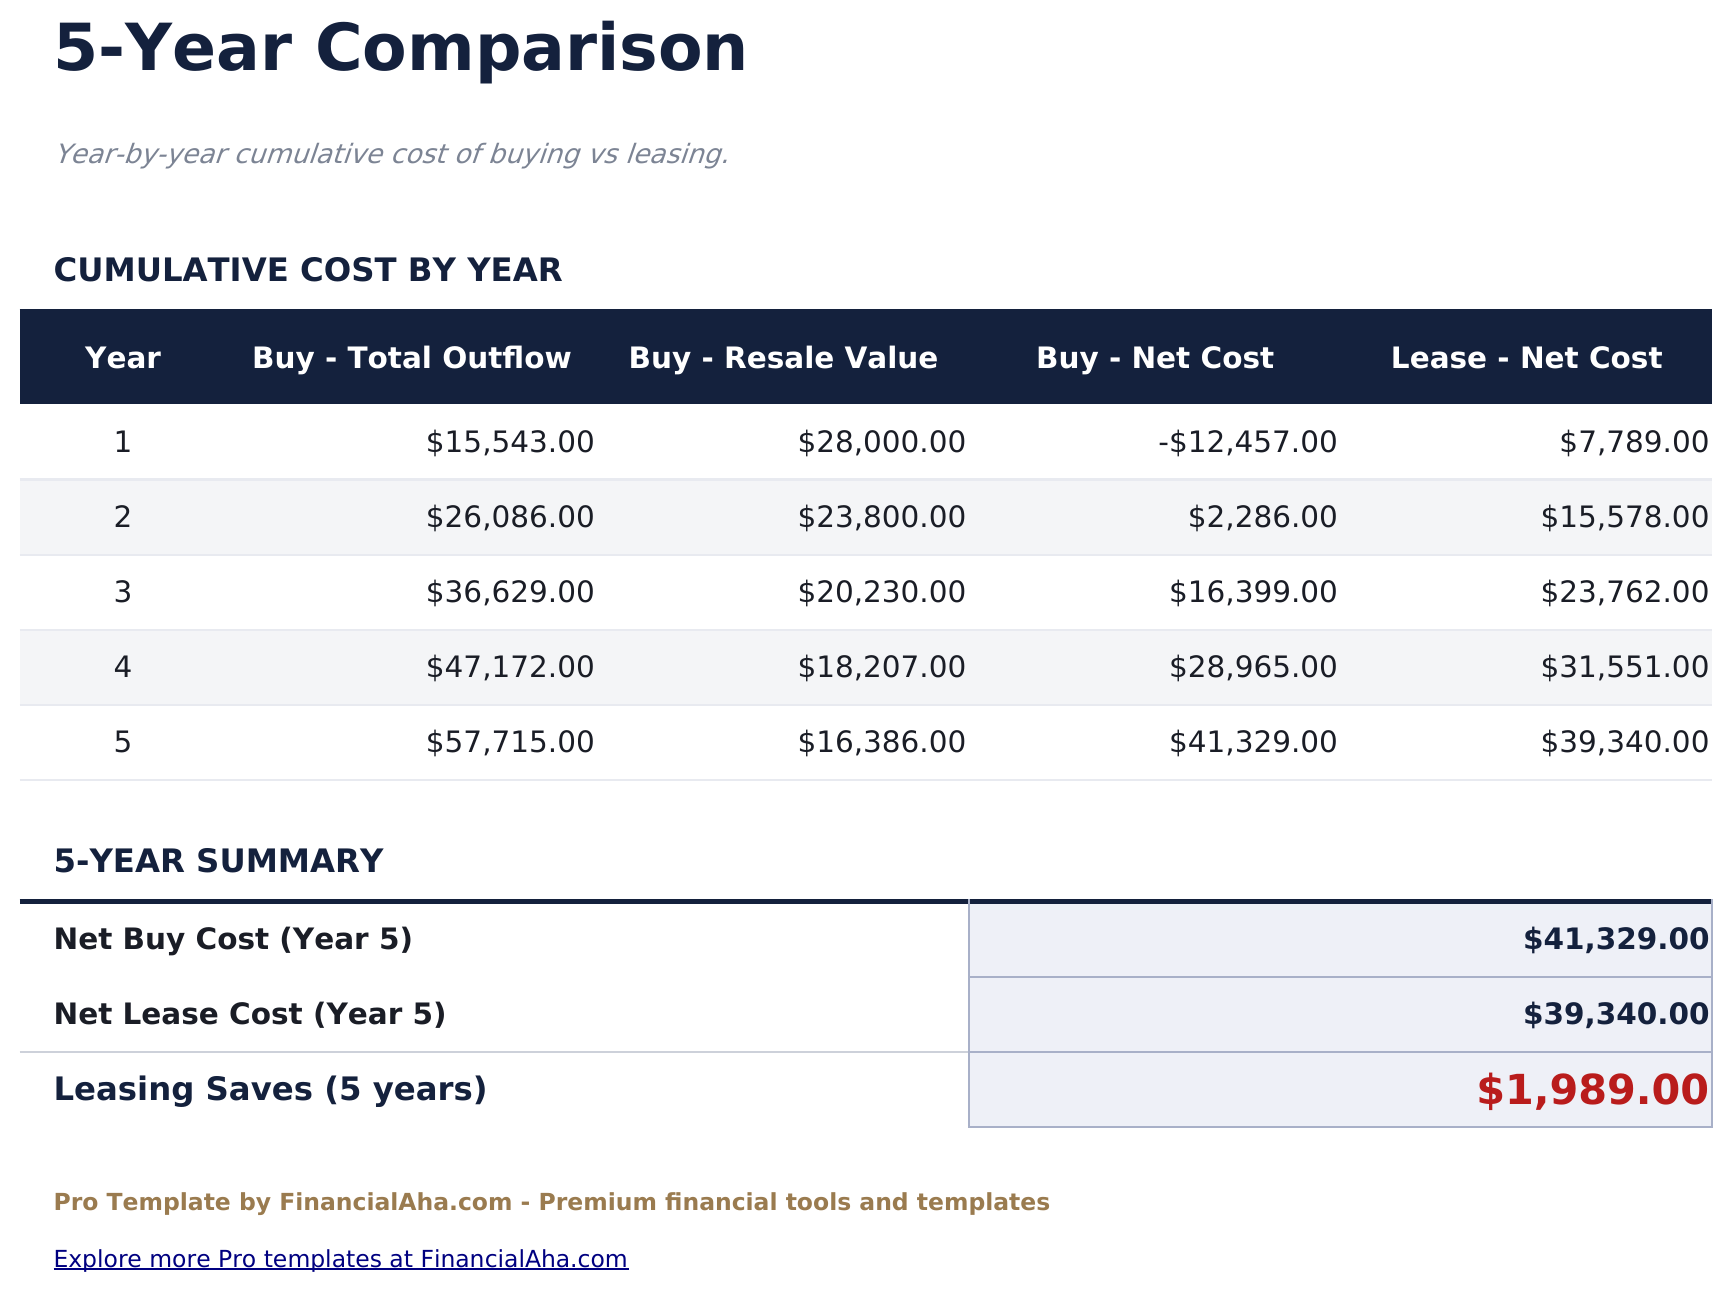The height and width of the screenshot is (1292, 1733).
Task: Click the Net Lease Cost $39,340.00 summary value
Action: click(1613, 1013)
